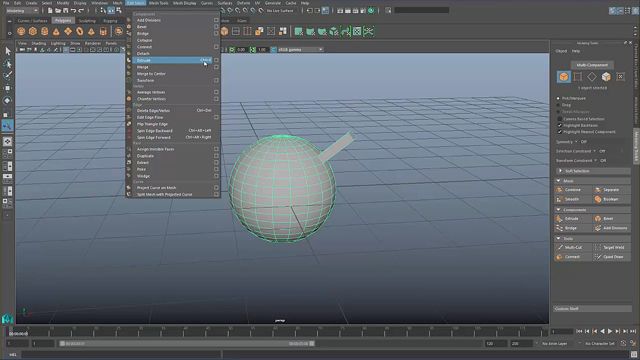
Task: Pick the Paint selection brush tool
Action: click(8, 75)
